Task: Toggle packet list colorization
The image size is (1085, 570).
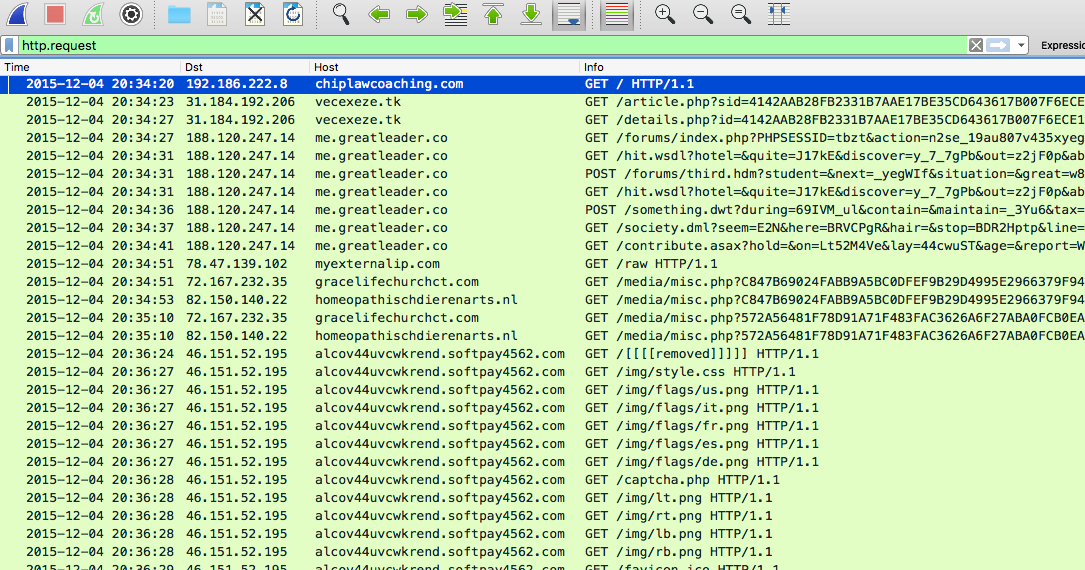Action: tap(616, 14)
